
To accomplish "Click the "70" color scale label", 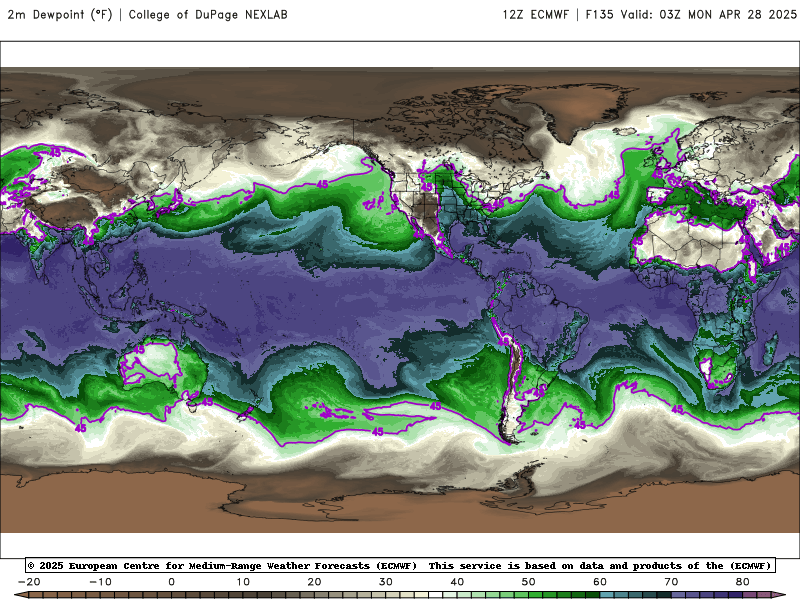I will pyautogui.click(x=671, y=582).
